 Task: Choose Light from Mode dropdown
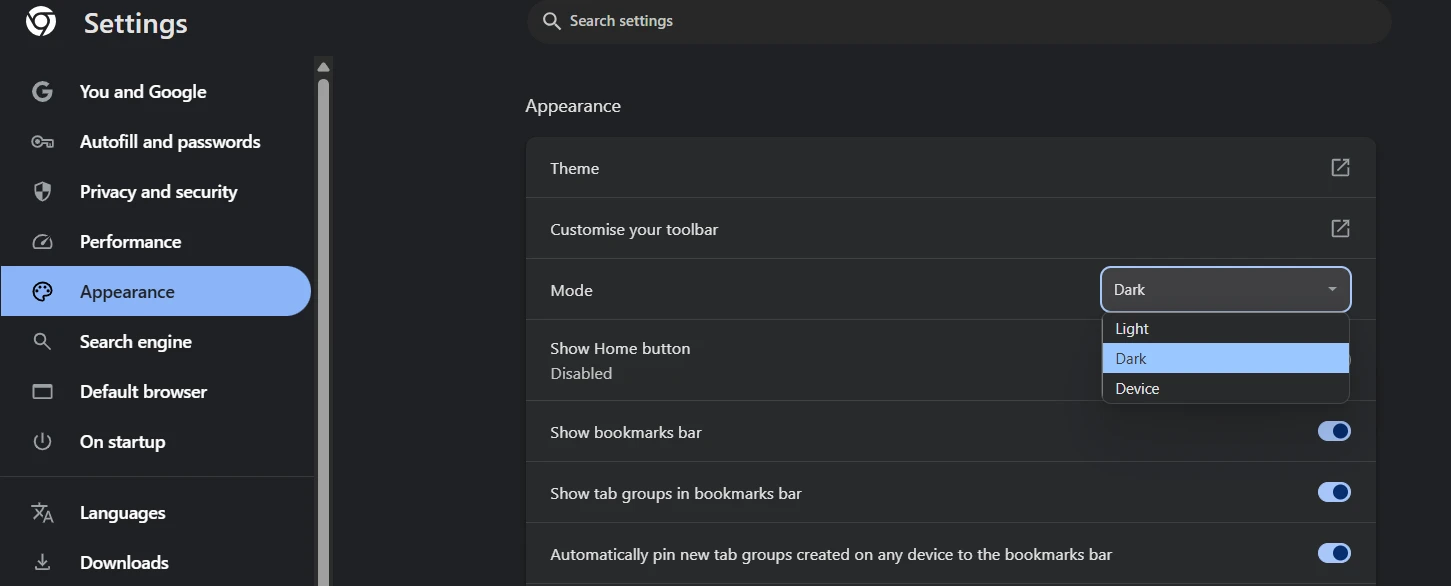click(x=1226, y=329)
